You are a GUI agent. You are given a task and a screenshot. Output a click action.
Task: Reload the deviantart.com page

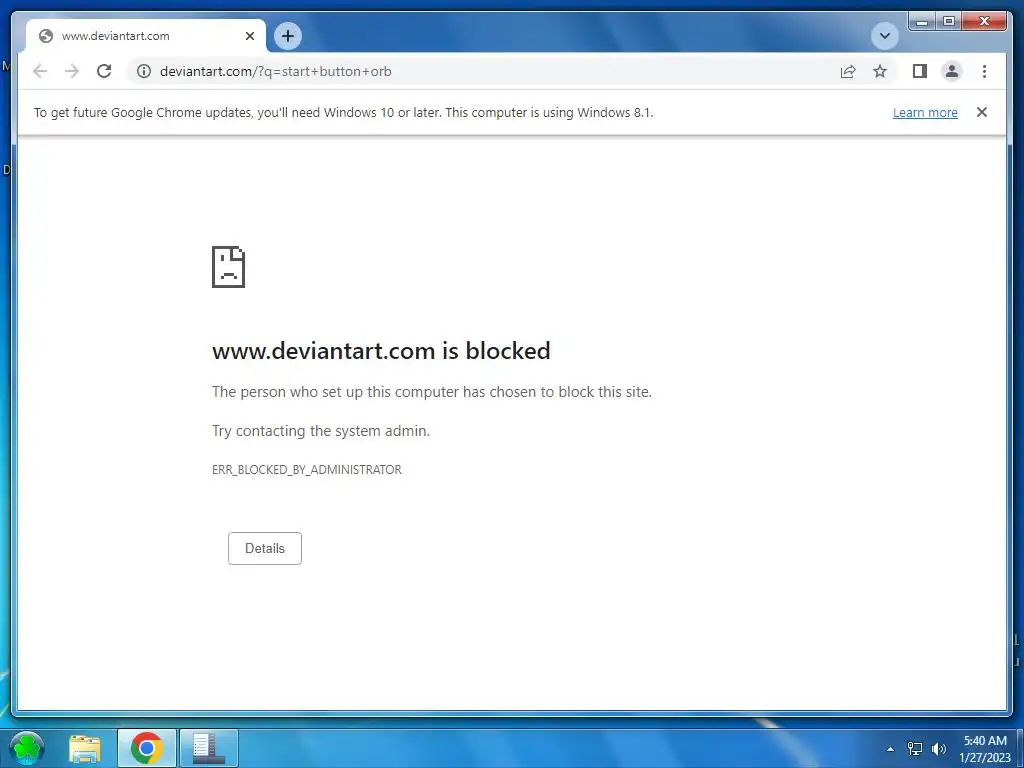coord(104,71)
